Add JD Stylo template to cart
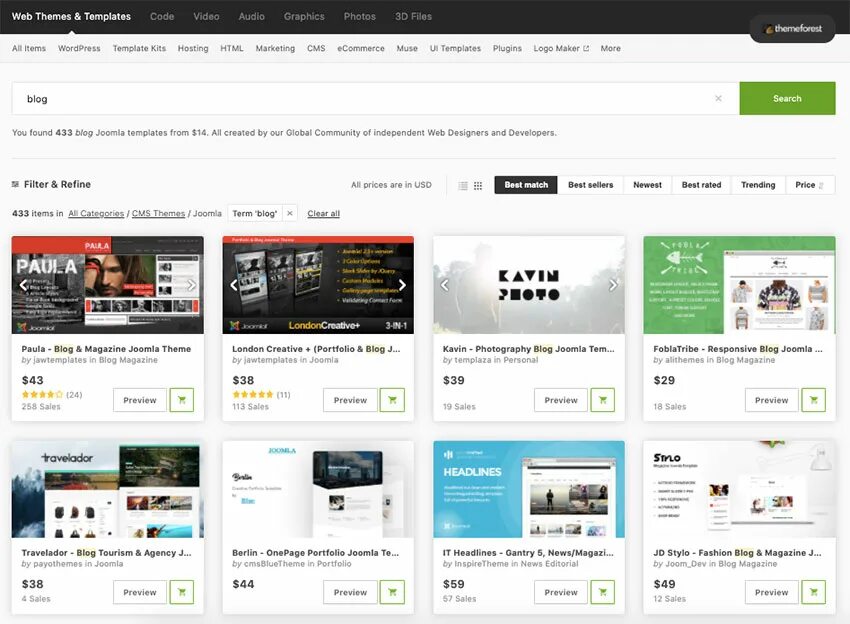The image size is (850, 624). [x=813, y=592]
